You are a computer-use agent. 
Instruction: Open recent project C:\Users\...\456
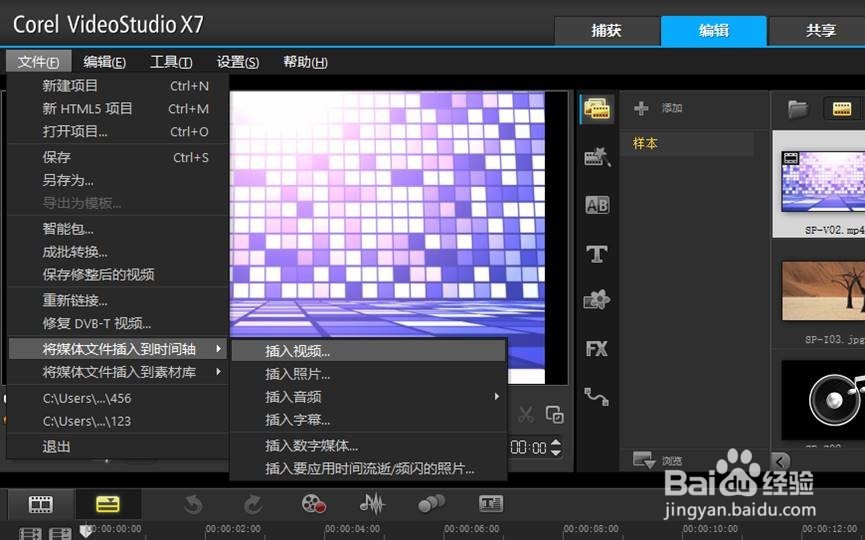click(118, 398)
